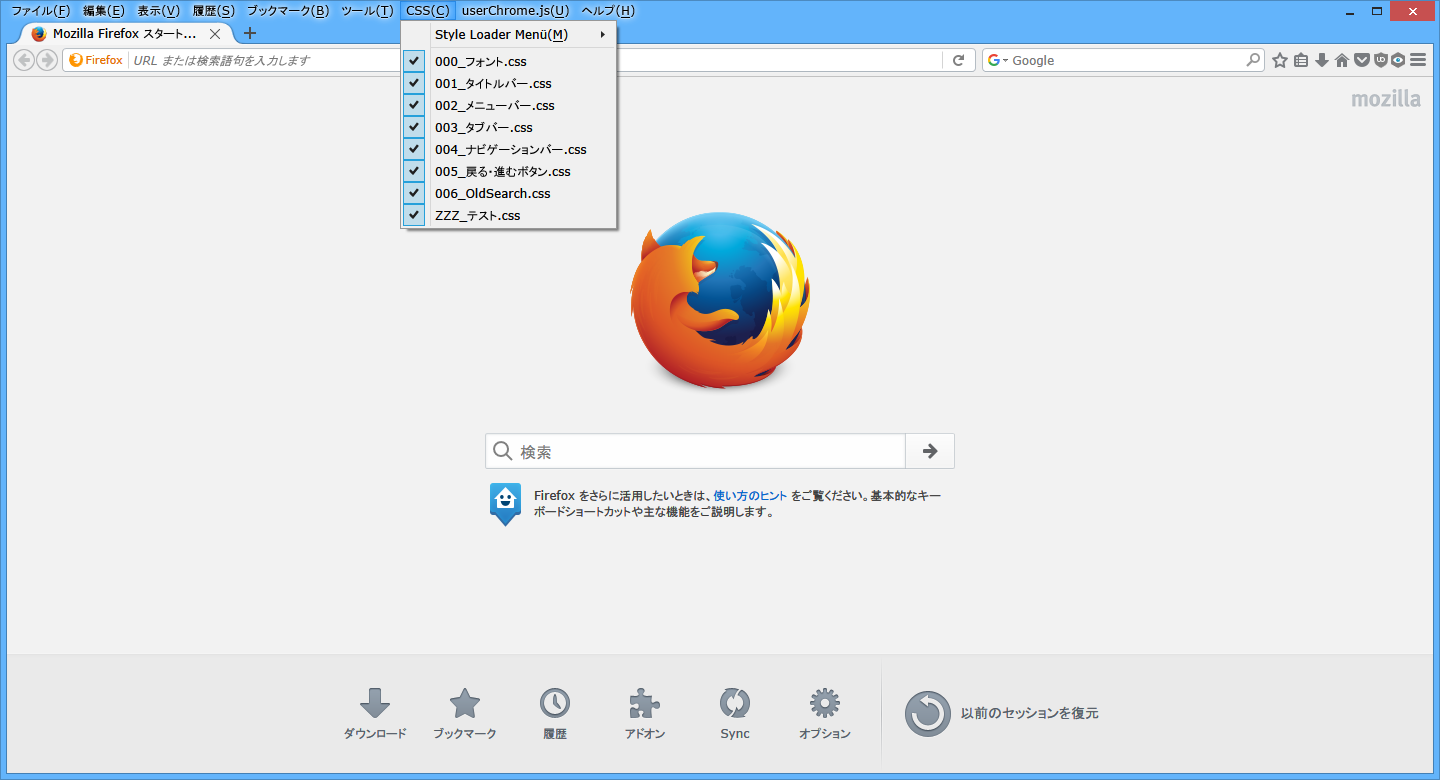
Task: Open ダウンロード from the bottom launcher
Action: 375,714
